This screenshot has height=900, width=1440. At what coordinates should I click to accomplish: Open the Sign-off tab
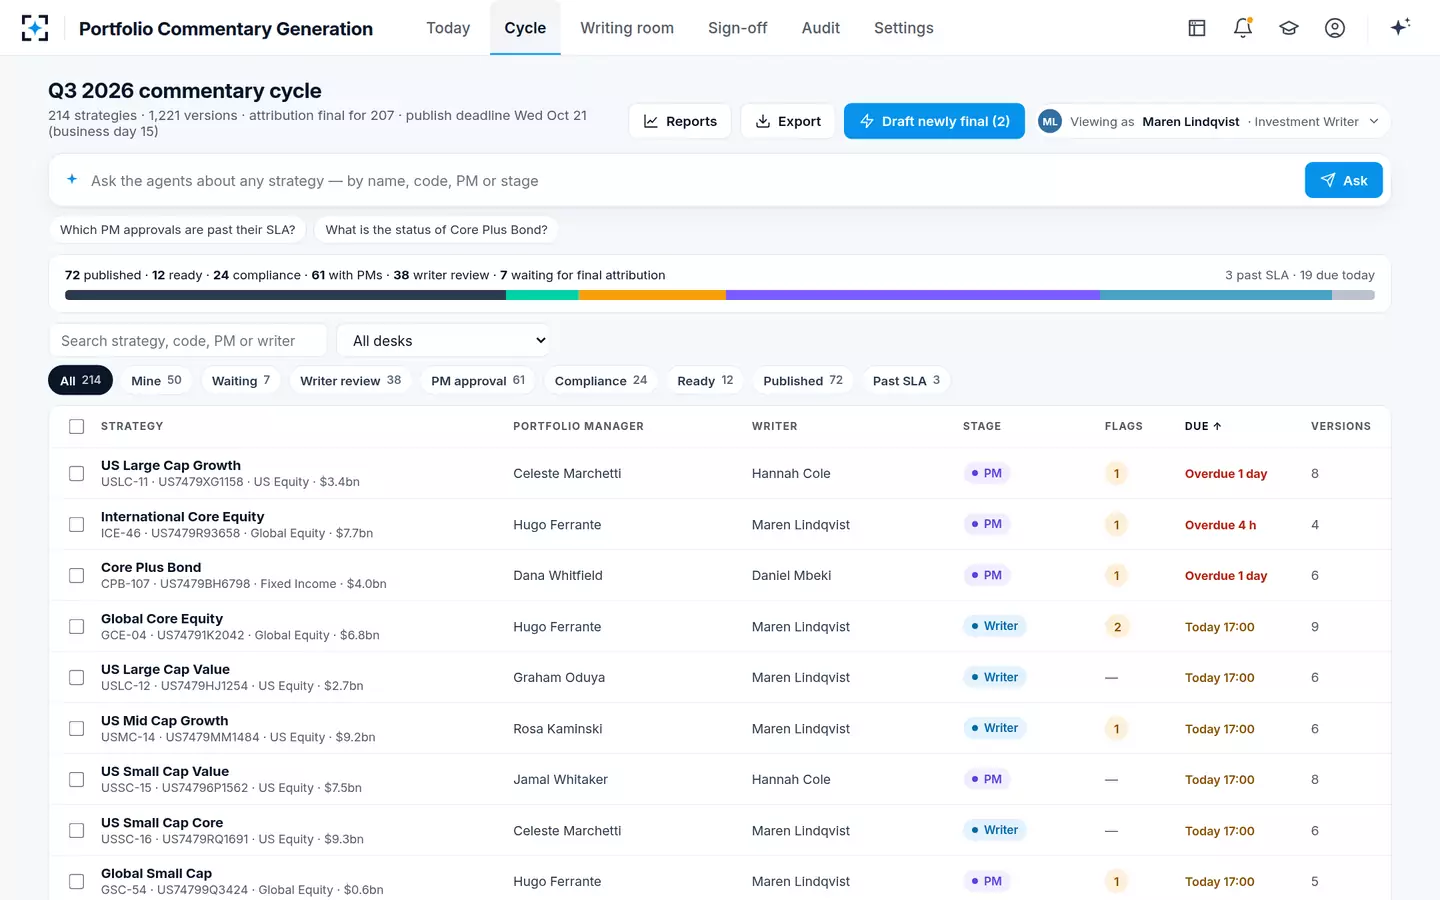738,28
